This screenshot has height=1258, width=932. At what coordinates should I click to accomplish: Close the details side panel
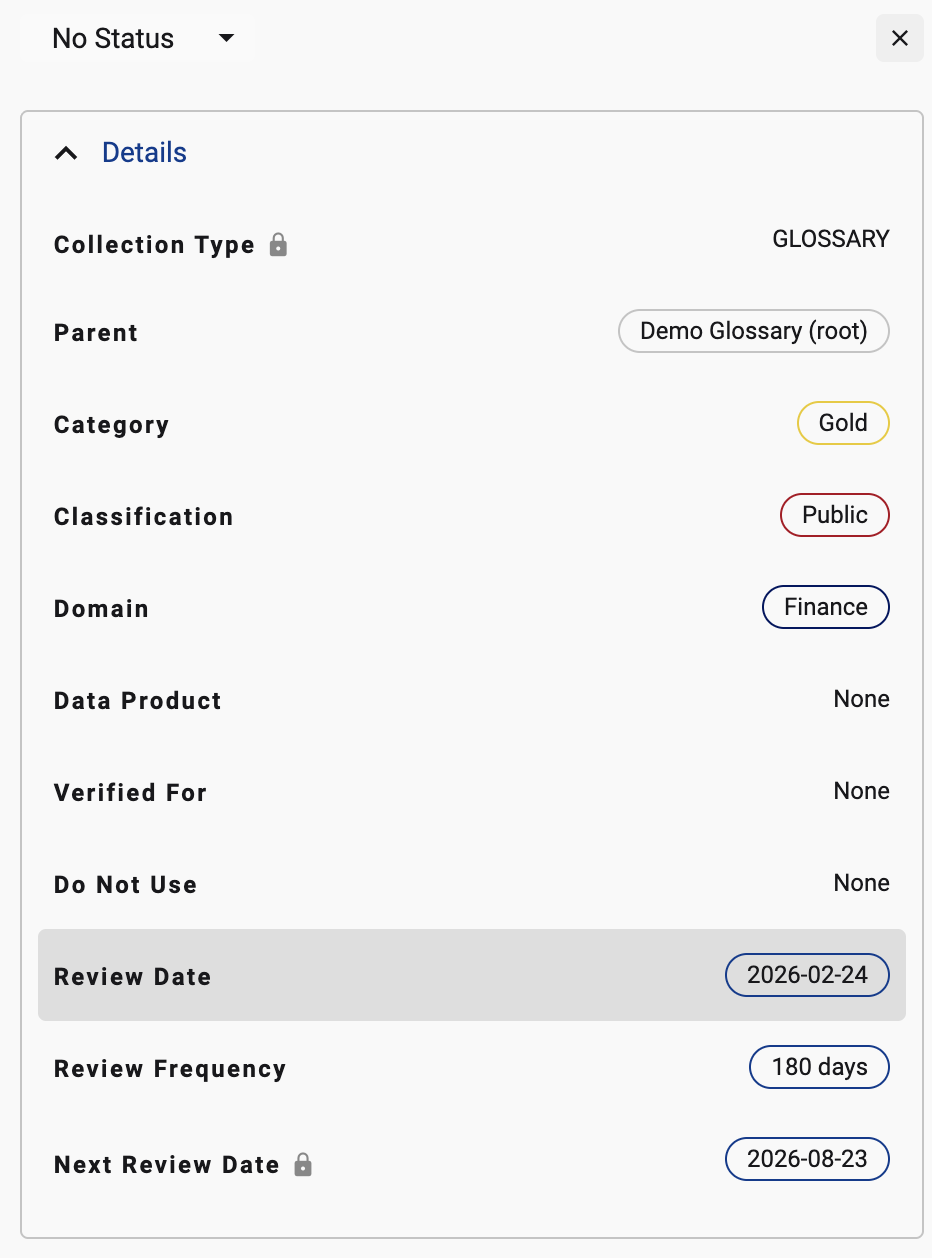click(x=899, y=39)
